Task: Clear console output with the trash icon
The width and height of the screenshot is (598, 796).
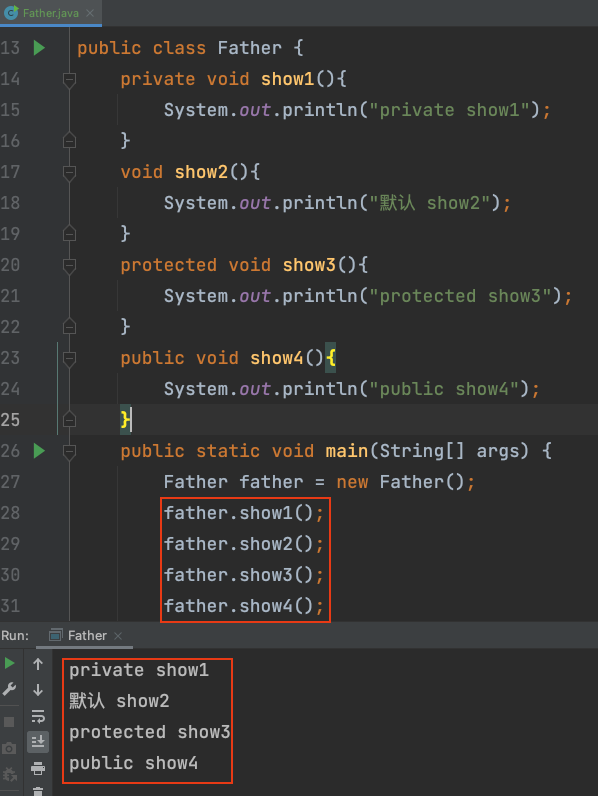Action: pos(38,791)
